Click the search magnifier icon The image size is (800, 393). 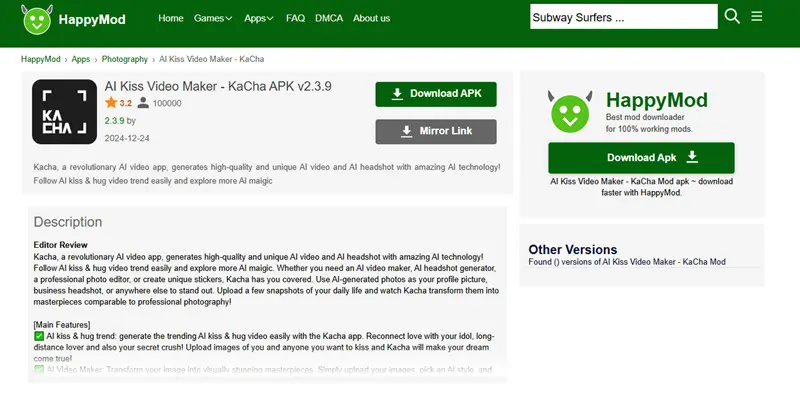732,16
